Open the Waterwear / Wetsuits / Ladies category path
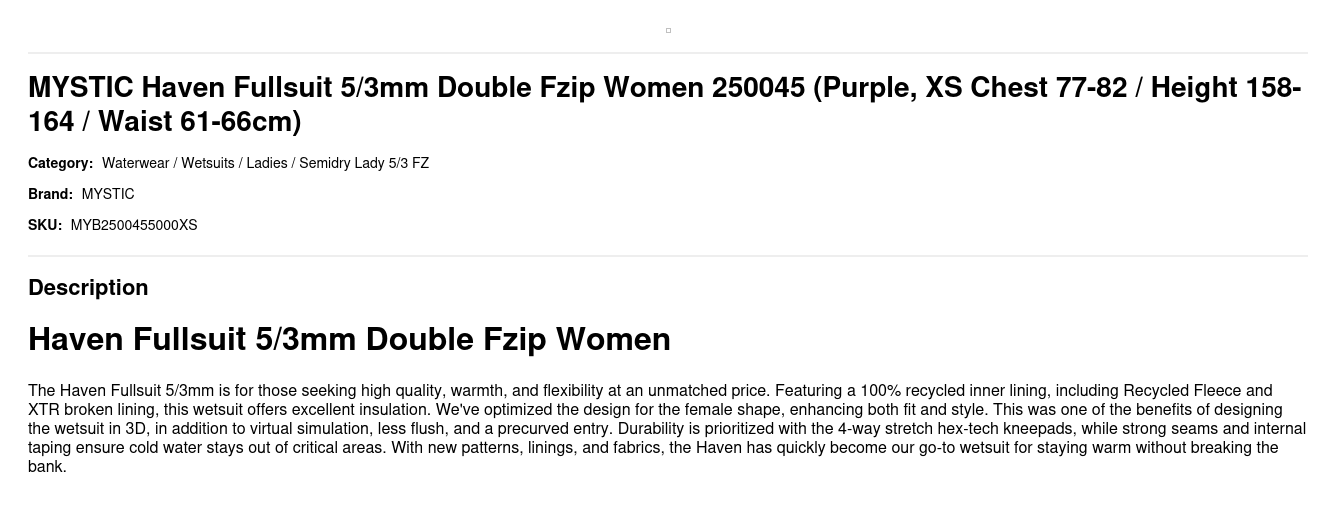Viewport: 1328px width, 525px height. pyautogui.click(x=265, y=163)
